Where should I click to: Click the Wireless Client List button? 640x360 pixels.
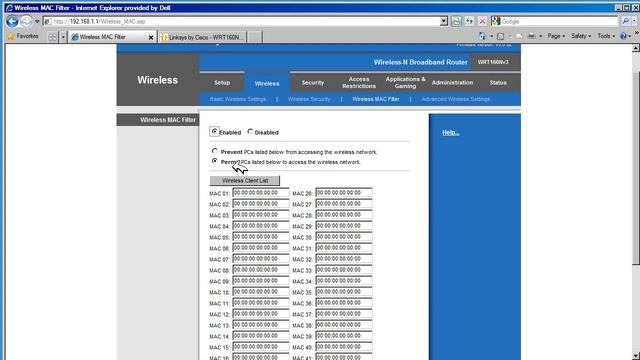pos(245,180)
